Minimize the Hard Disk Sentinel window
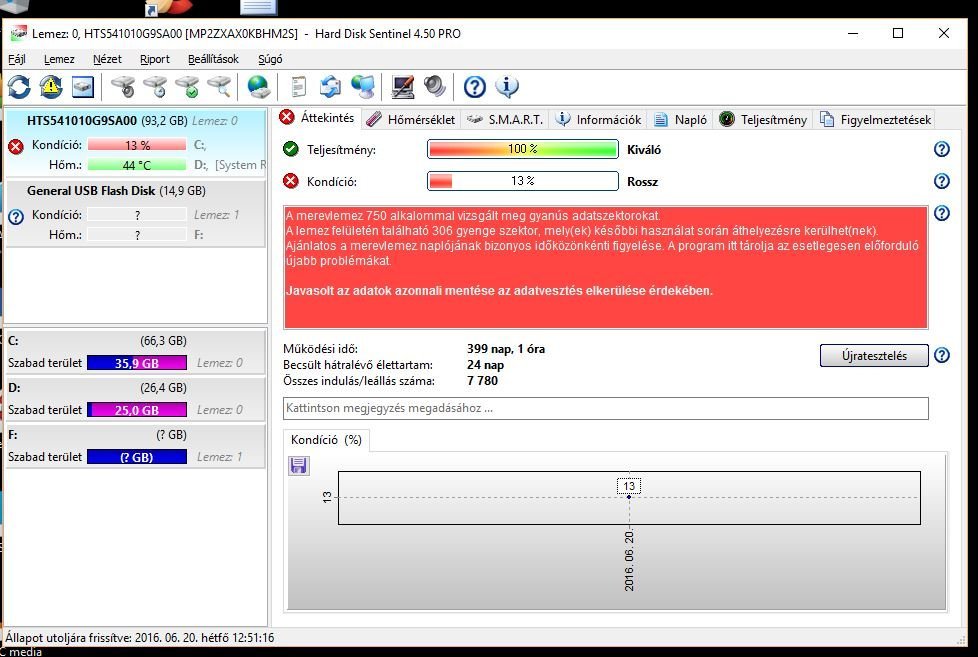This screenshot has height=657, width=978. tap(853, 33)
